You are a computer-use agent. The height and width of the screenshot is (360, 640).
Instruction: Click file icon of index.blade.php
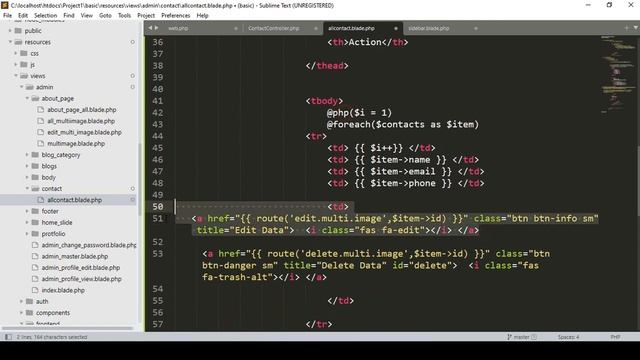(x=35, y=290)
